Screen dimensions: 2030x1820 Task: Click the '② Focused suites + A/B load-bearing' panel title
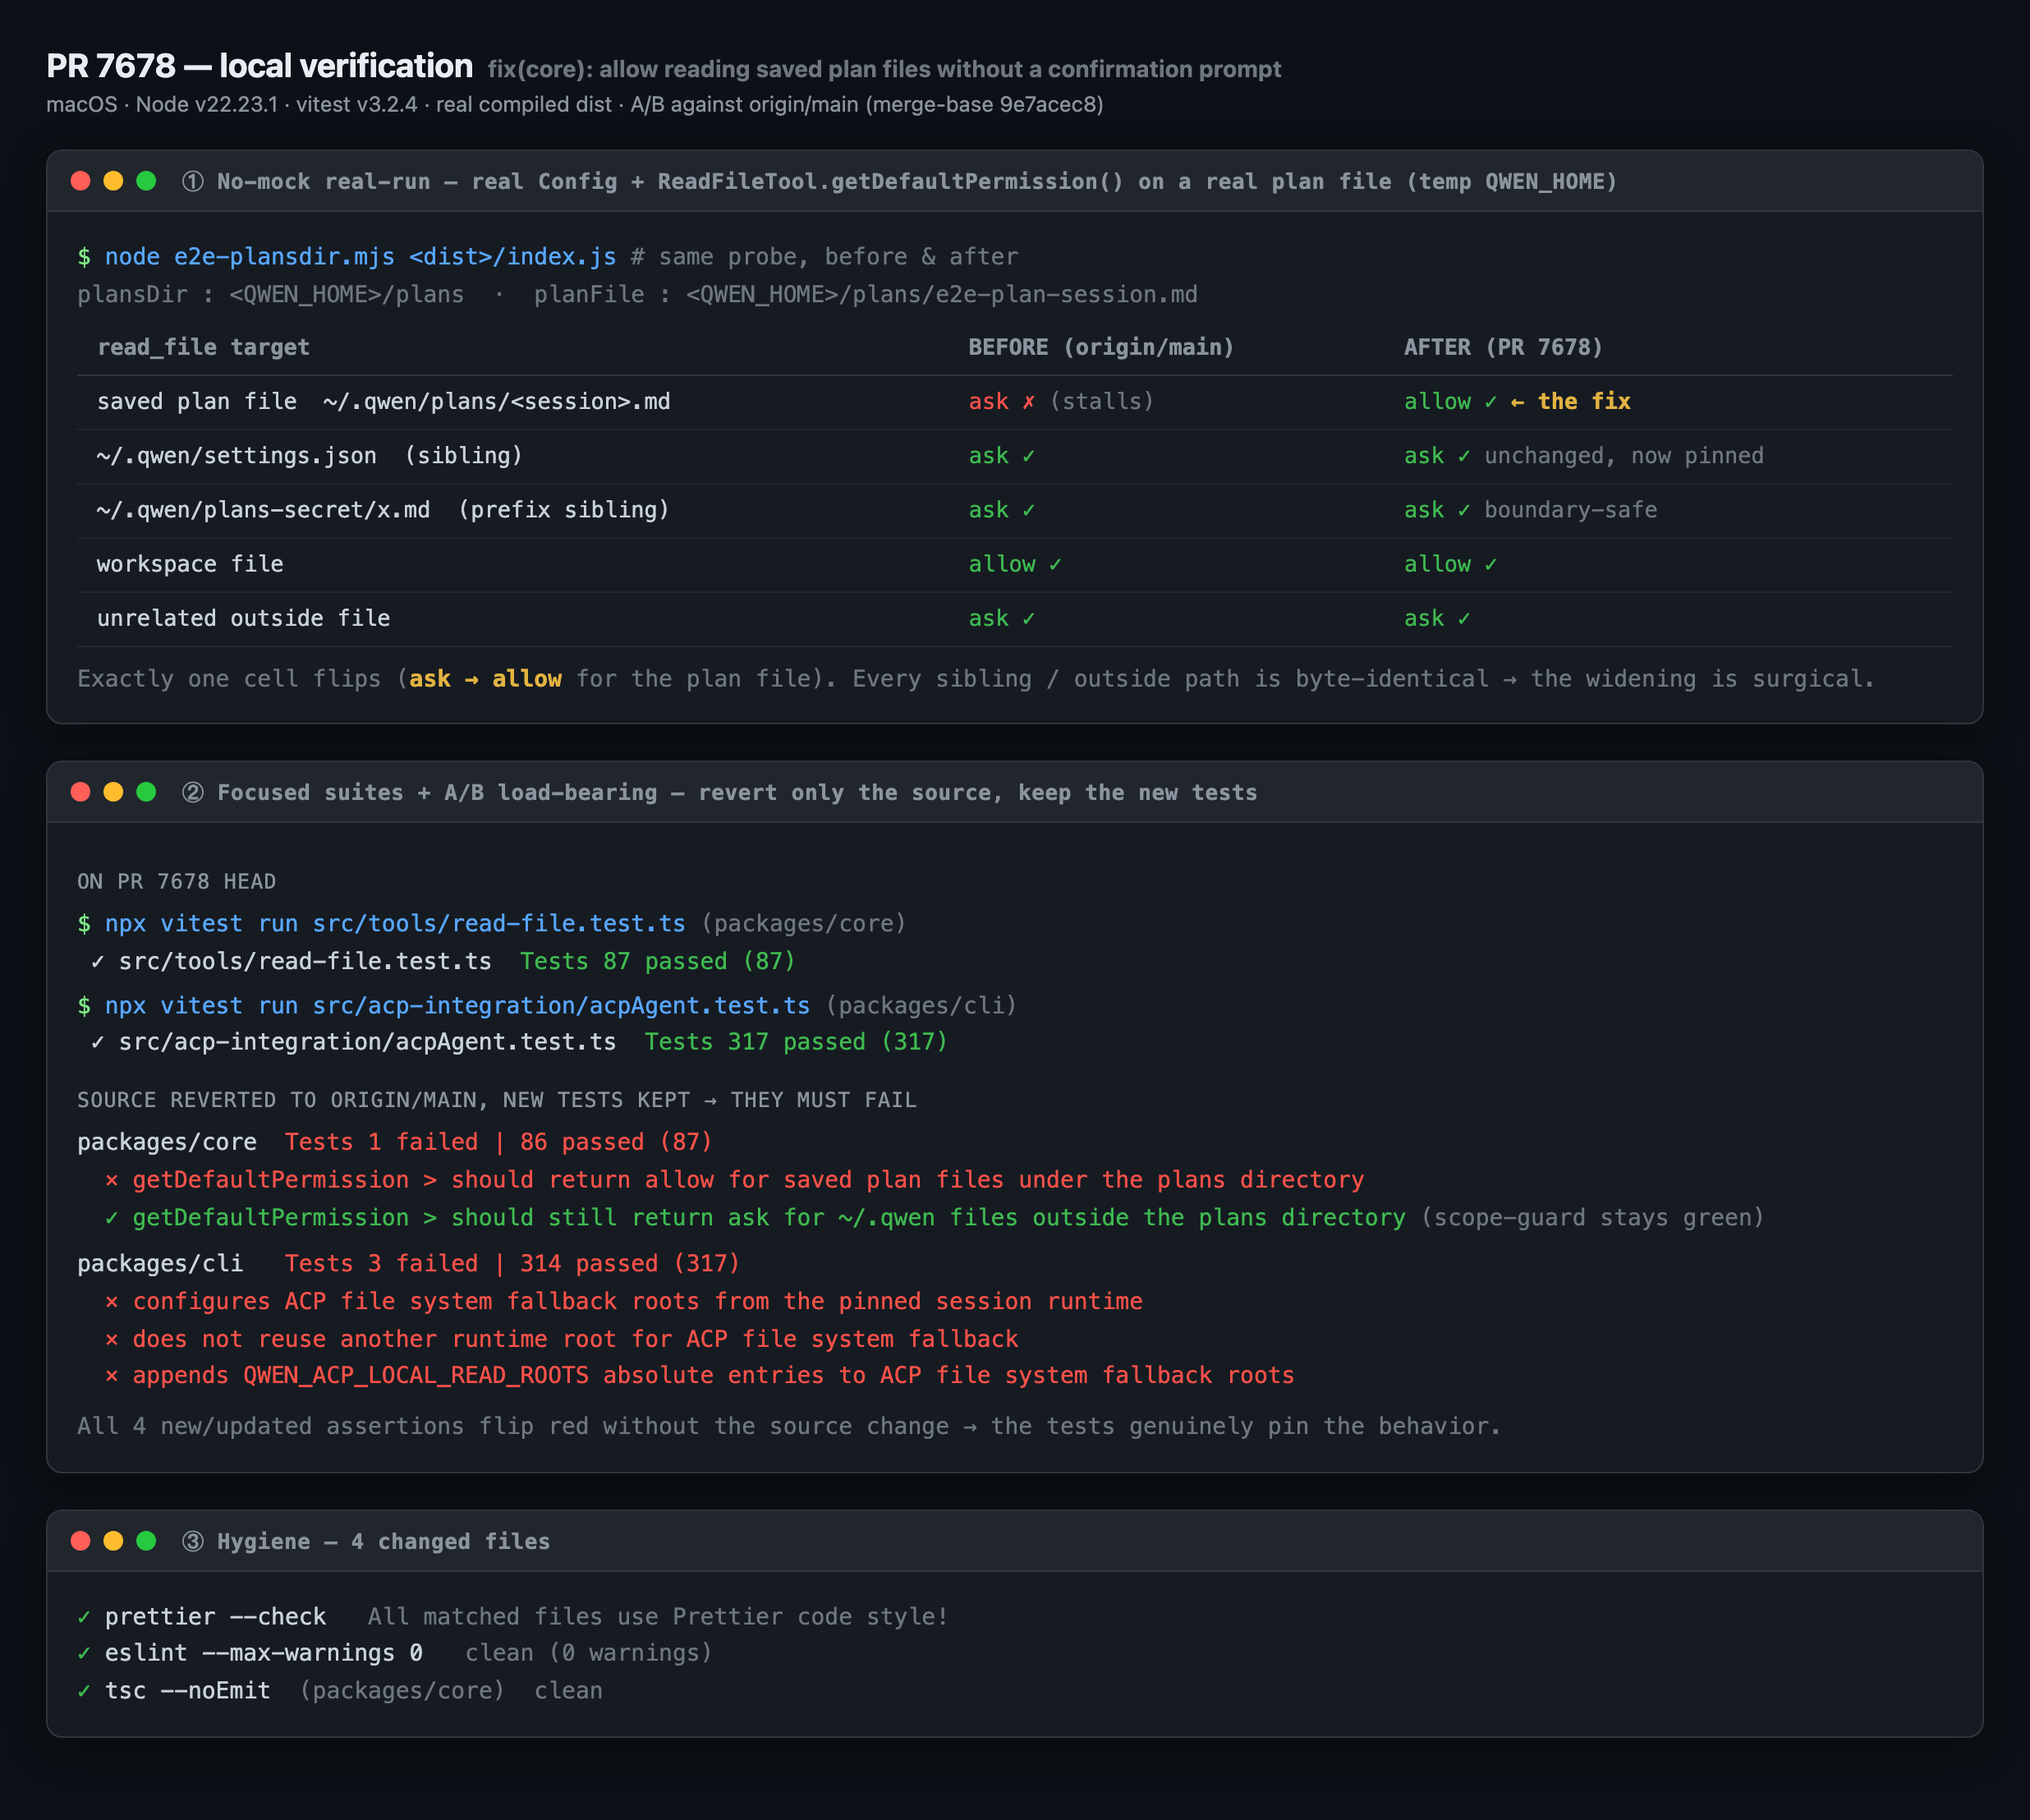(719, 792)
